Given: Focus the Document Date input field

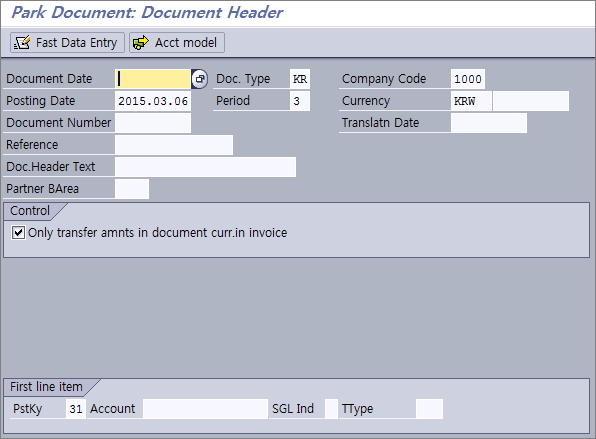Looking at the screenshot, I should (x=153, y=79).
